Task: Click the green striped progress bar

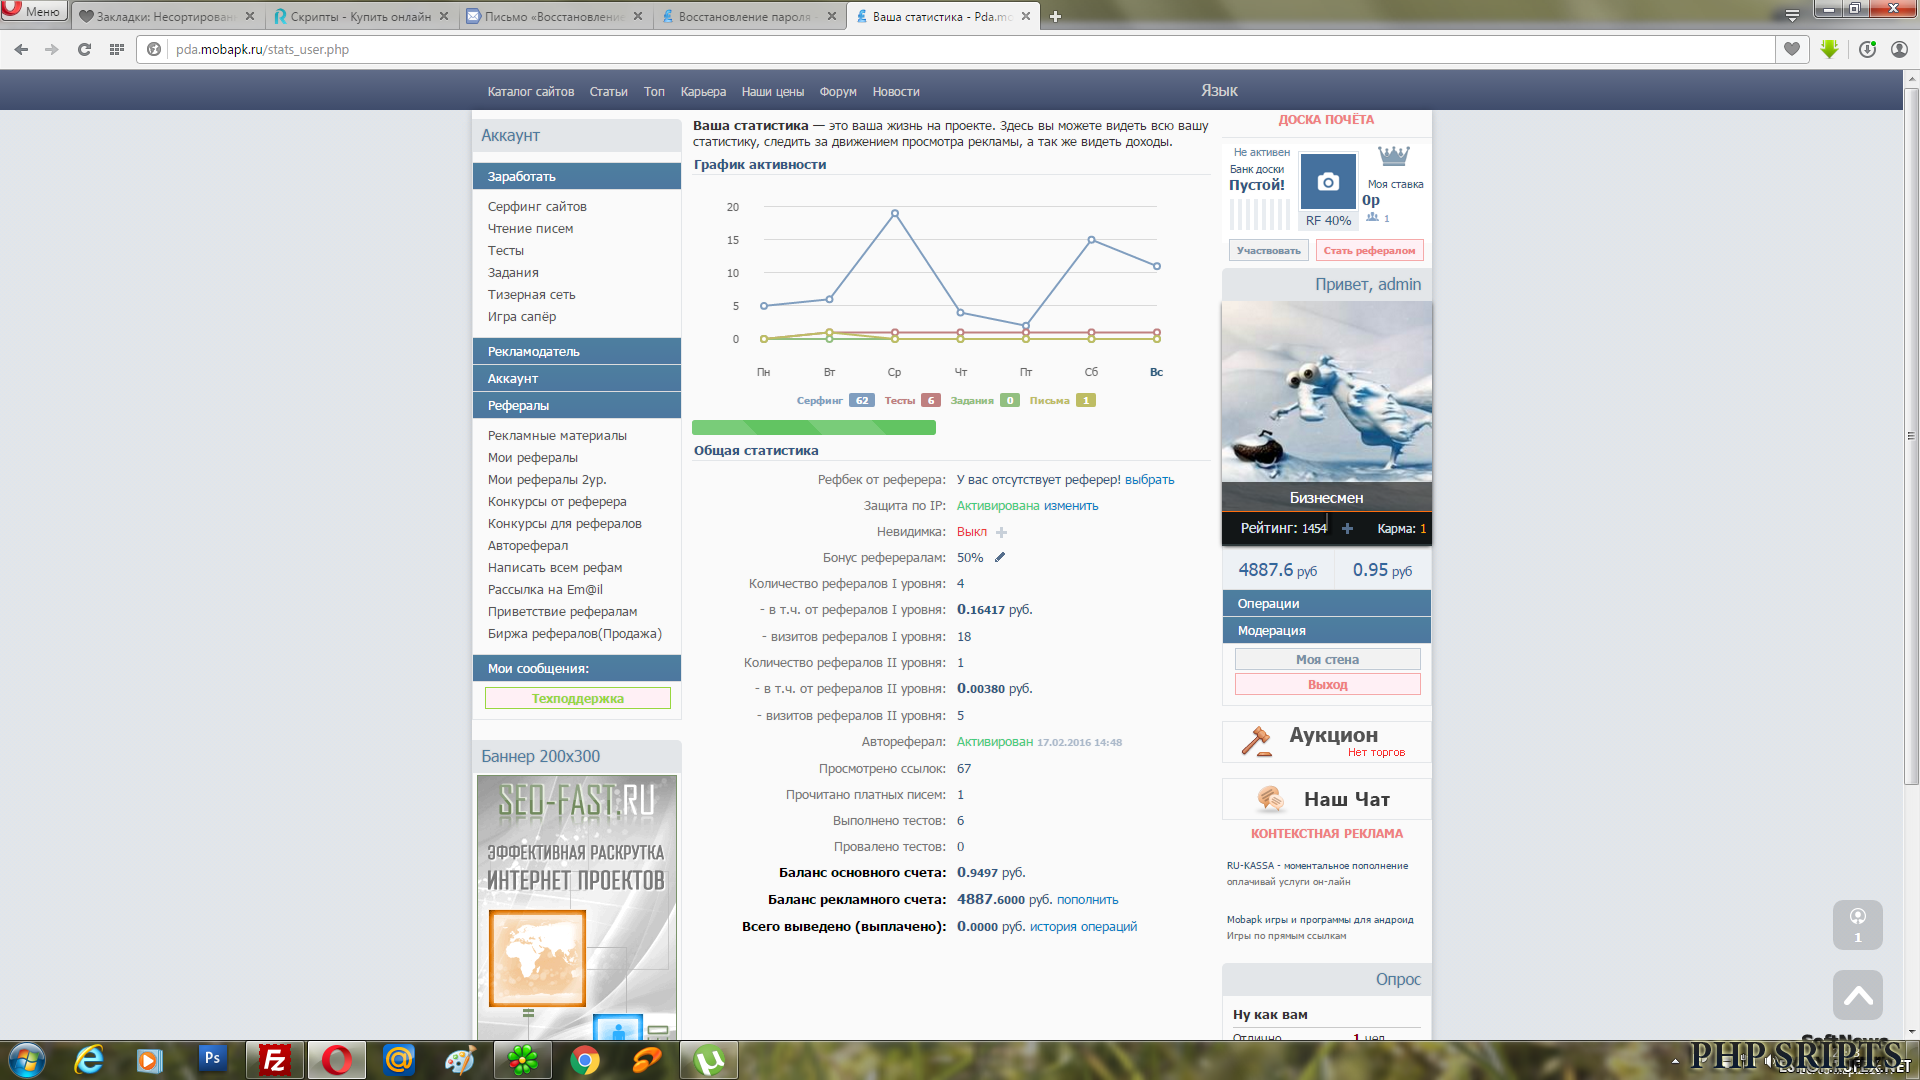Action: tap(813, 428)
